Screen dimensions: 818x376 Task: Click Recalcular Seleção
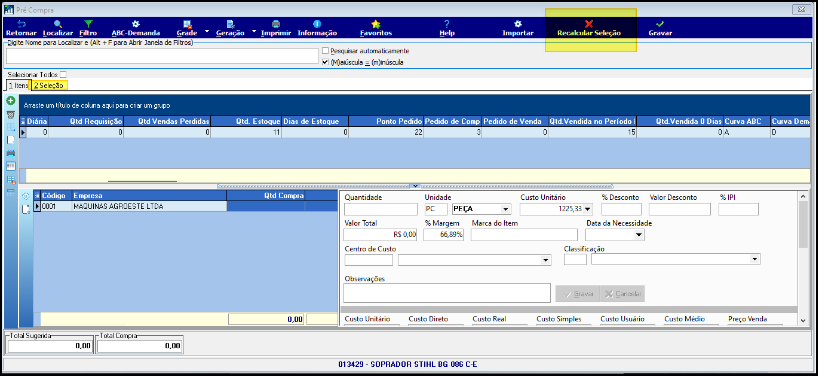coord(589,28)
